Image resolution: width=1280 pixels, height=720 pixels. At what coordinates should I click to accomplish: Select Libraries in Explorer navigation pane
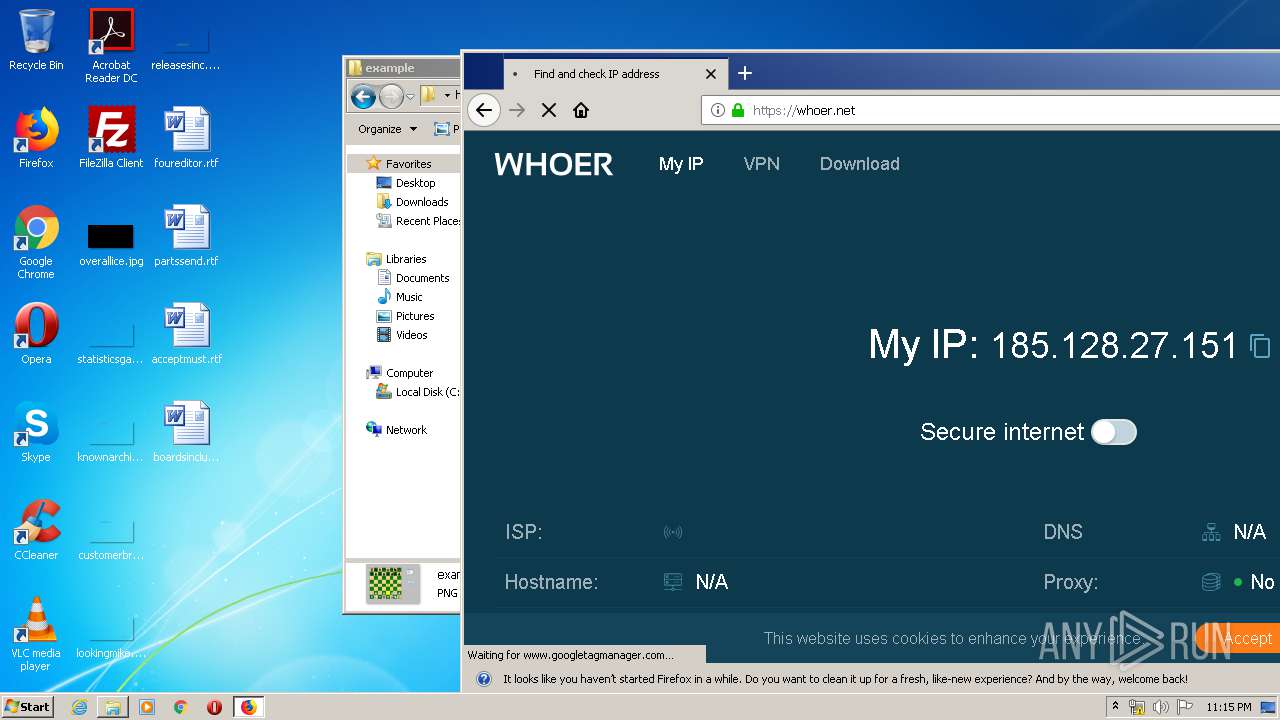397,259
